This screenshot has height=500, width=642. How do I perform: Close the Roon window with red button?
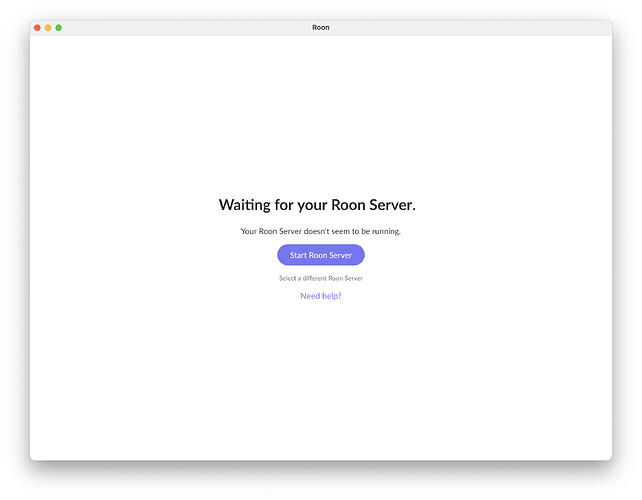37,27
